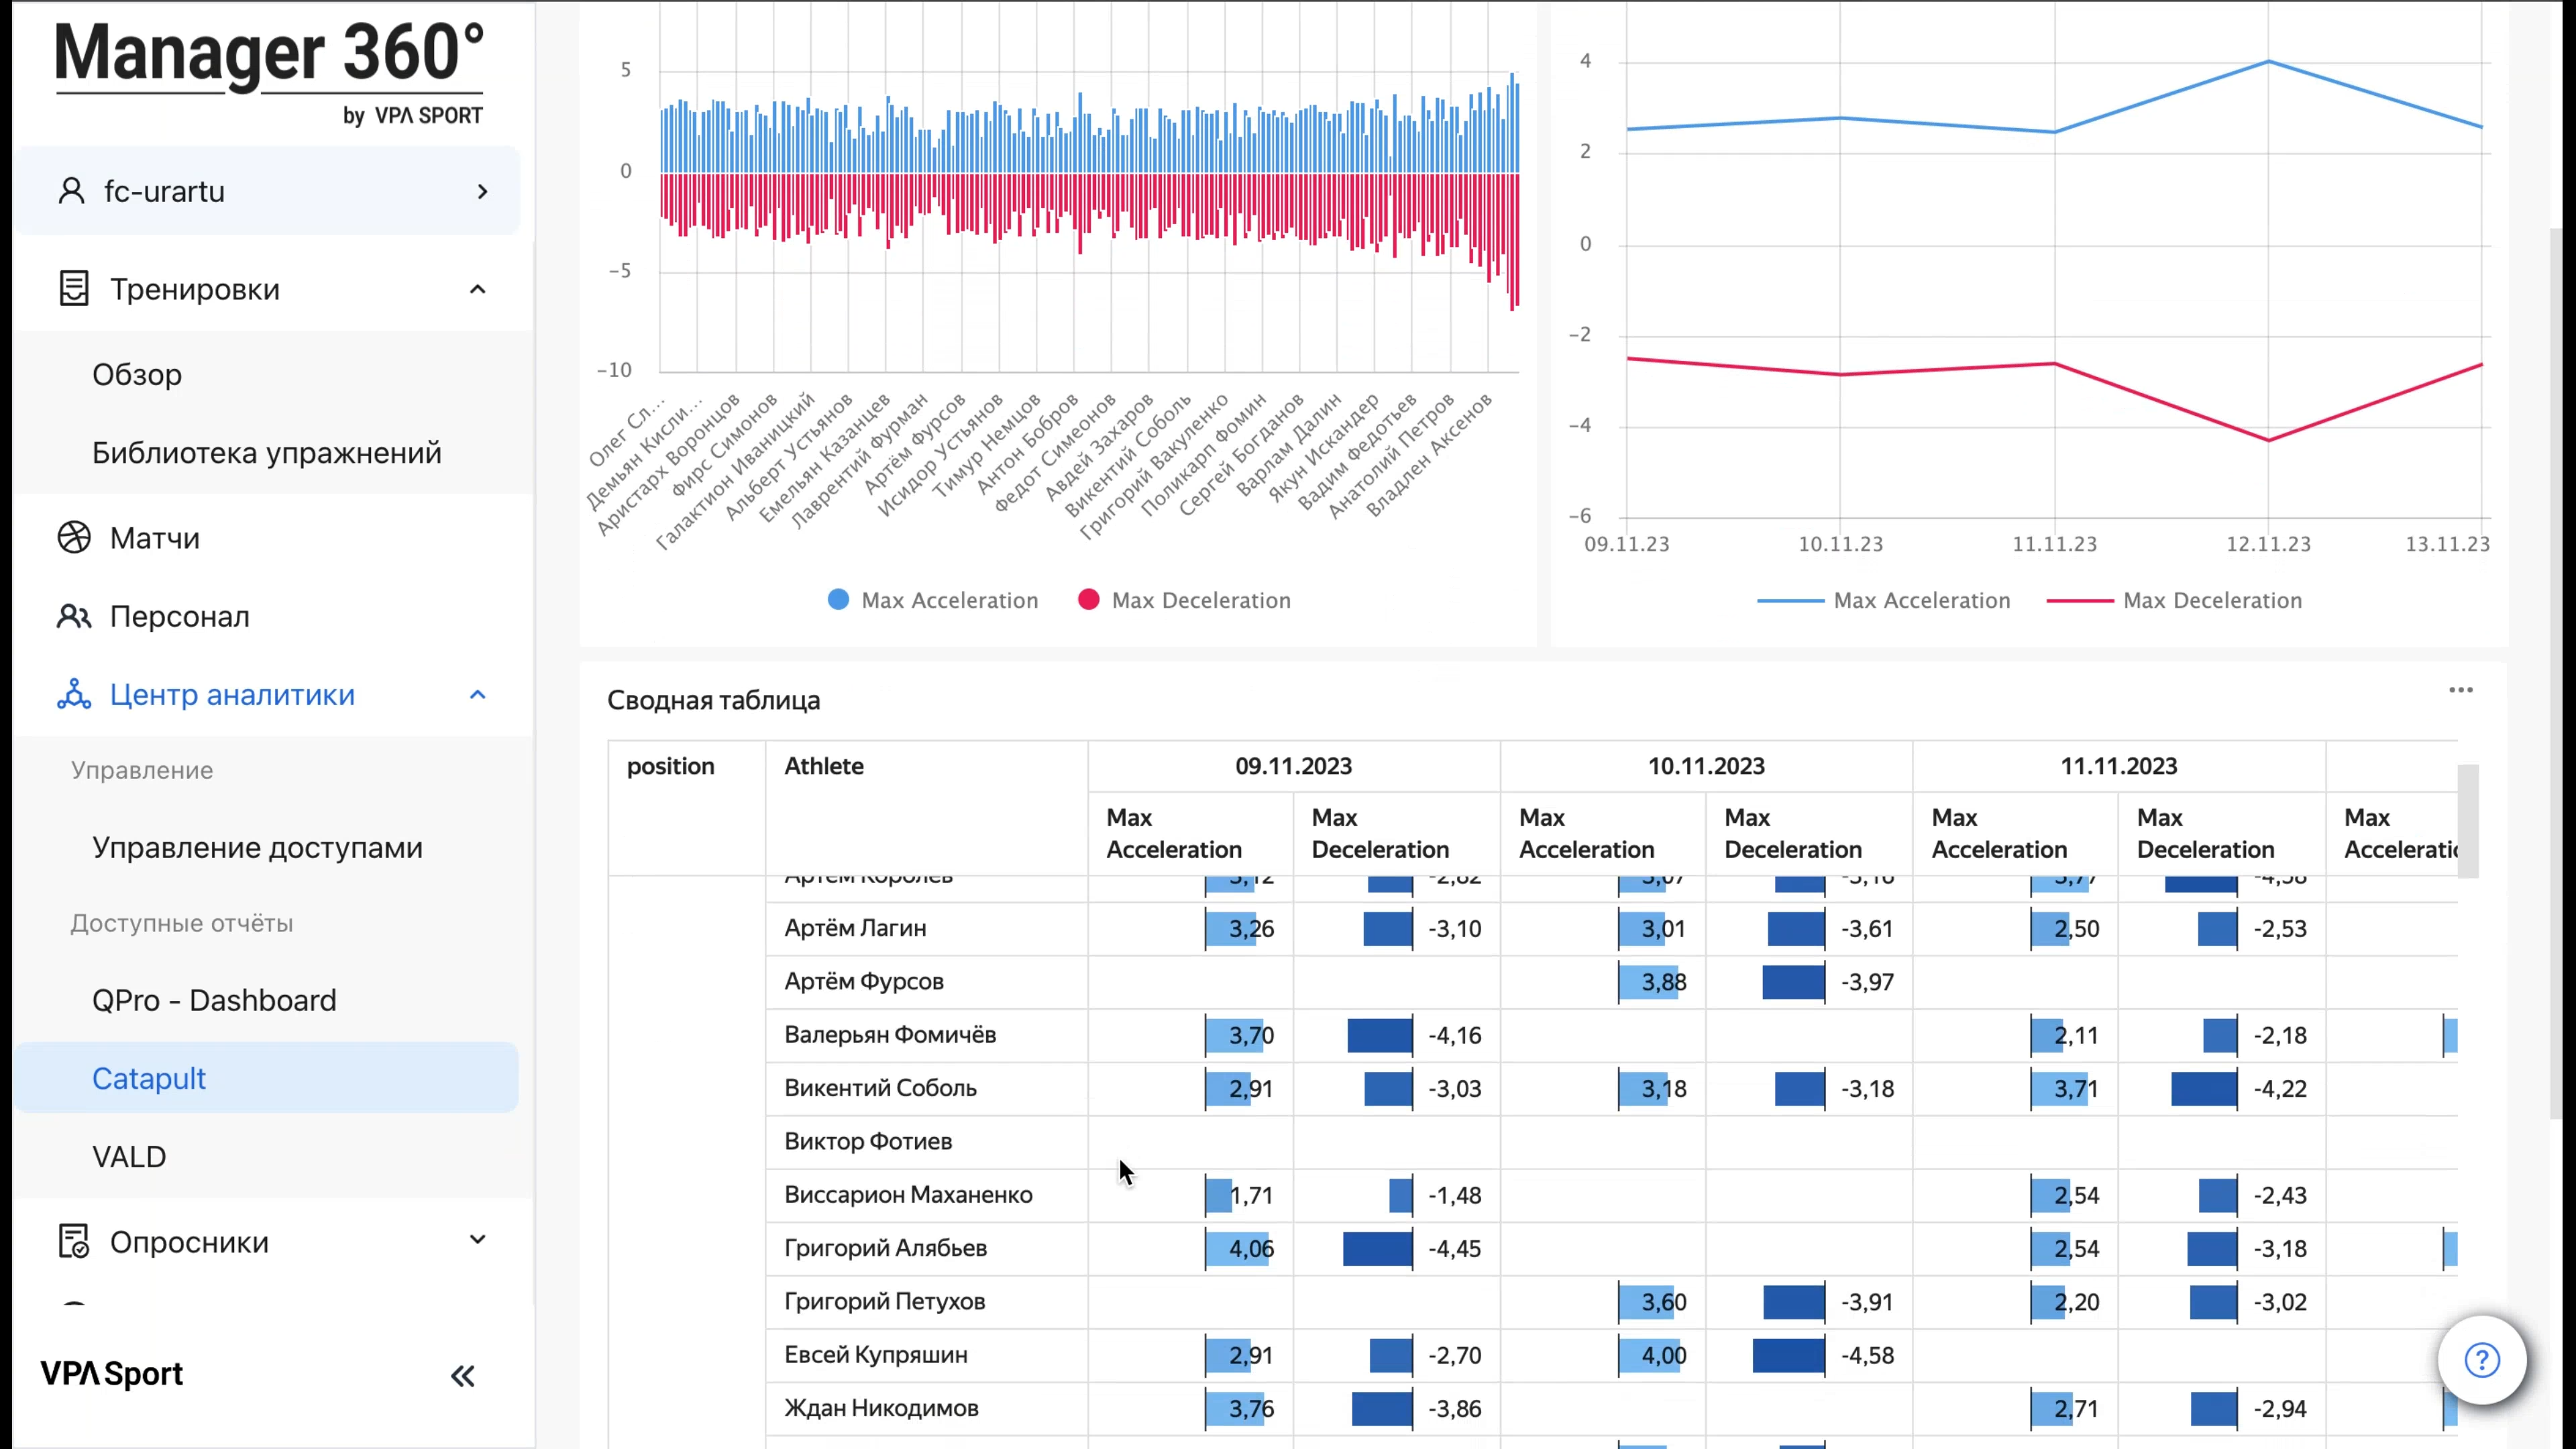Image resolution: width=2576 pixels, height=1449 pixels.
Task: Open the VALD report
Action: tap(129, 1156)
